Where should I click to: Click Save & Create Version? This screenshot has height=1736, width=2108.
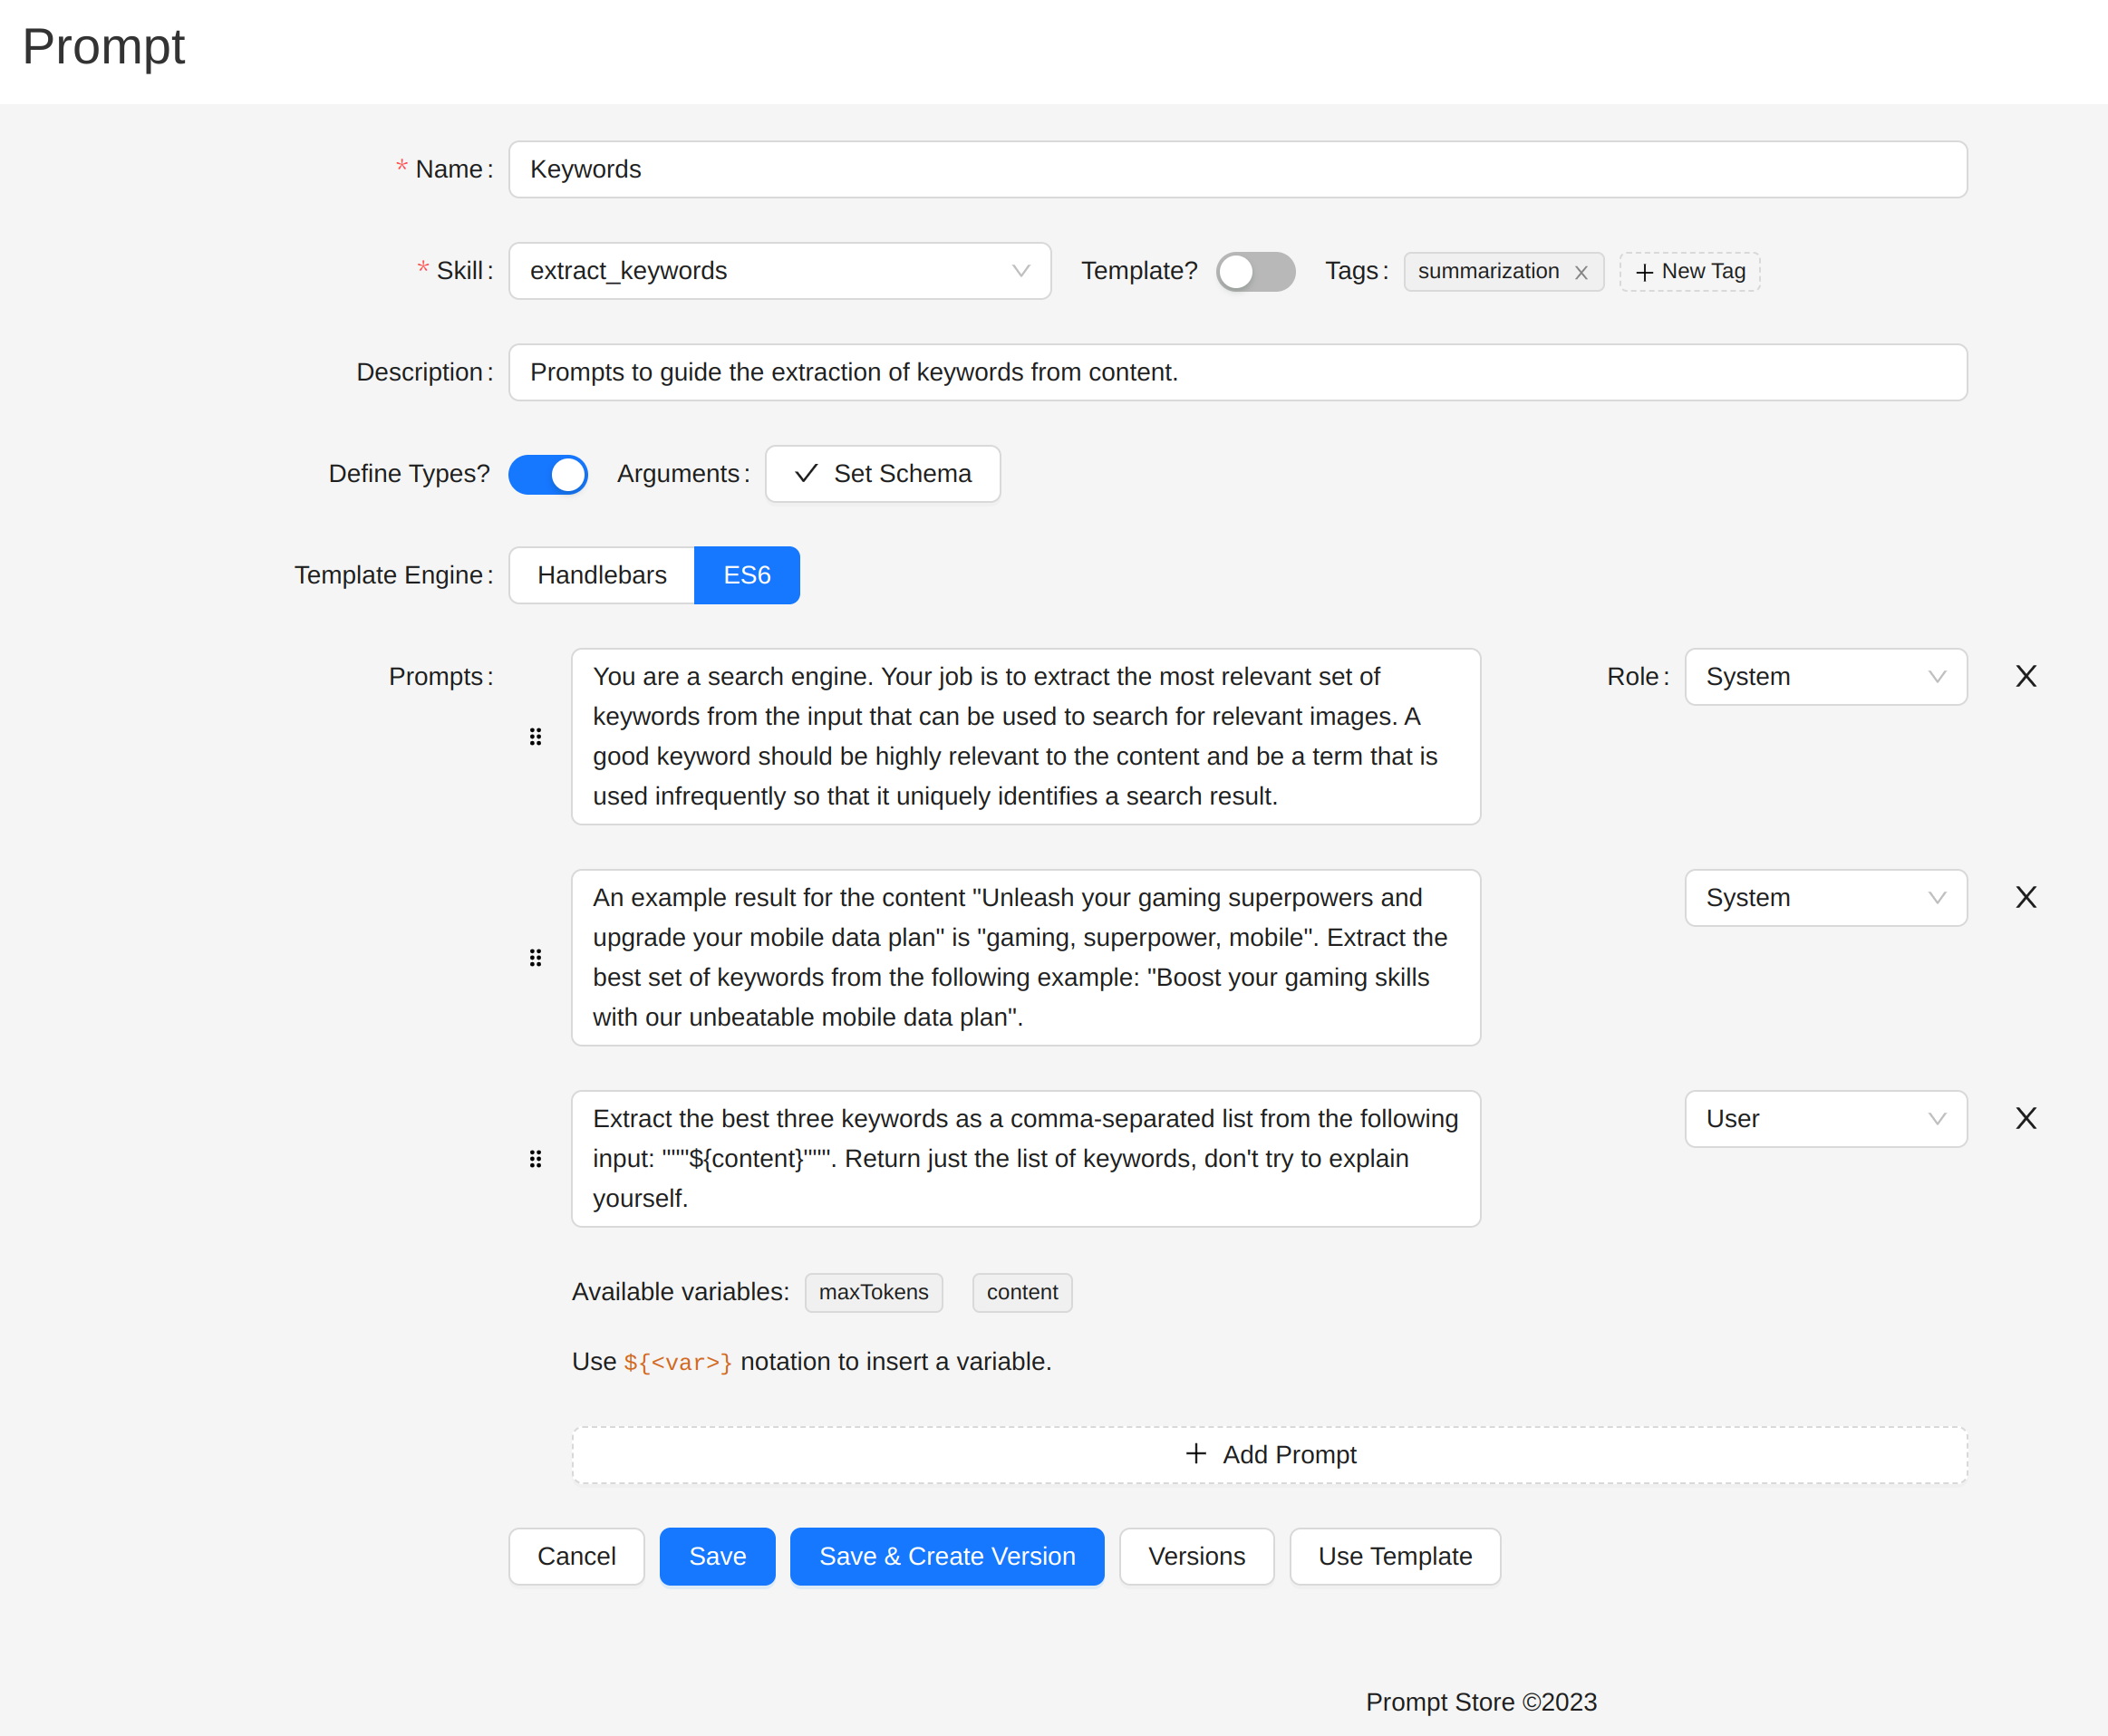[947, 1557]
